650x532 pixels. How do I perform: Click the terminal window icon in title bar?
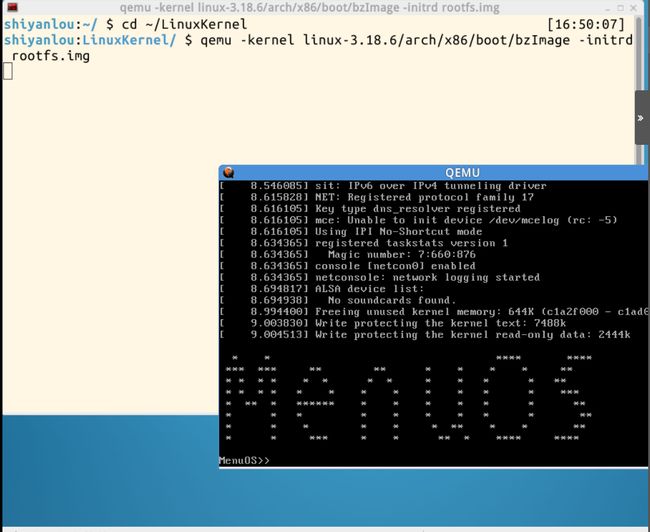(x=12, y=7)
